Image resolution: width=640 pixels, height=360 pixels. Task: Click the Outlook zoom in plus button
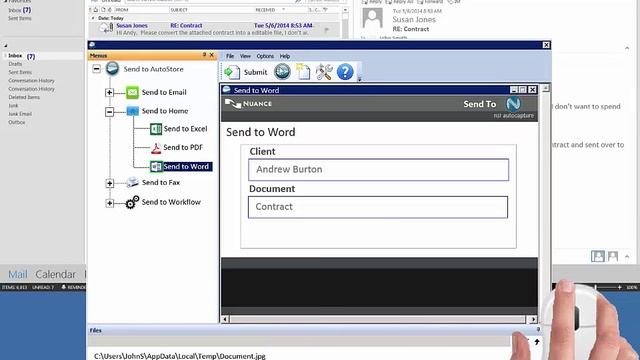pos(619,287)
